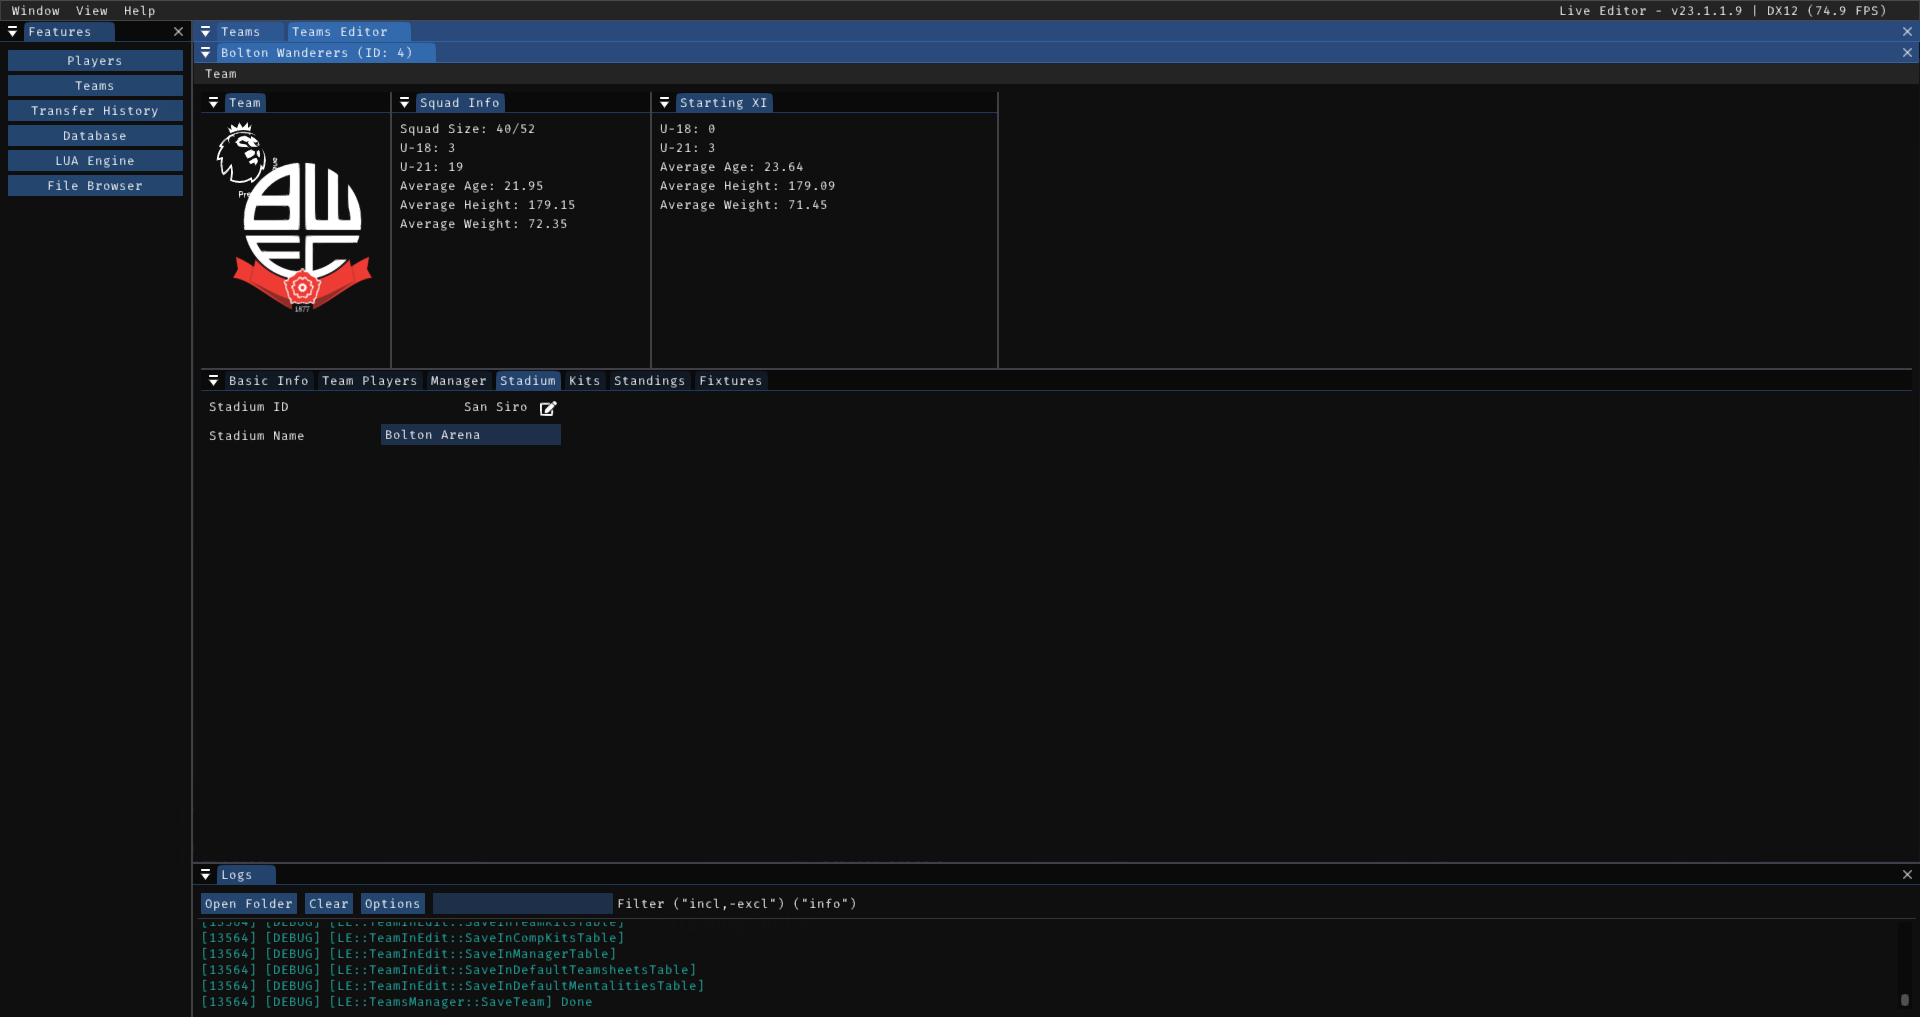
Task: Select the Starting XI panel tab
Action: [724, 103]
